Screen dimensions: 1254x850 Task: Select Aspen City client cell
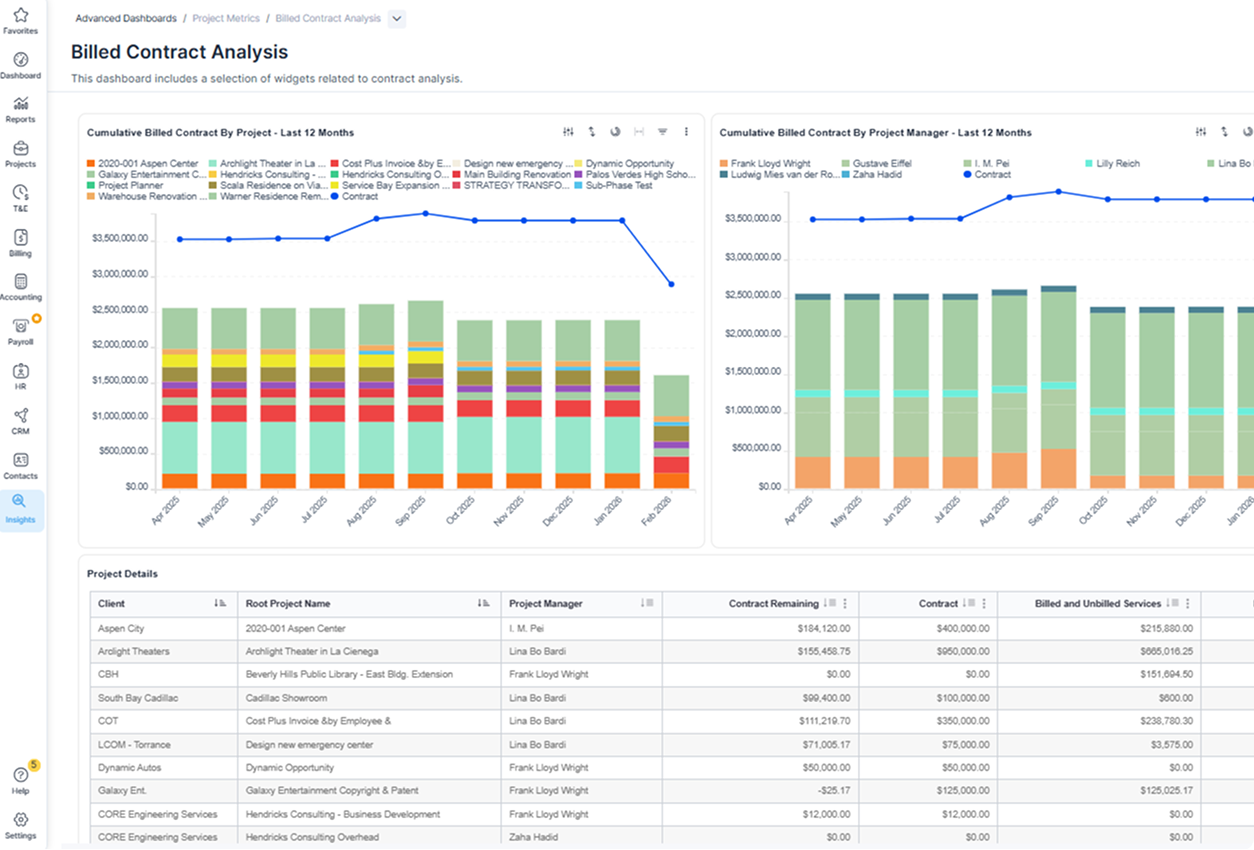163,628
